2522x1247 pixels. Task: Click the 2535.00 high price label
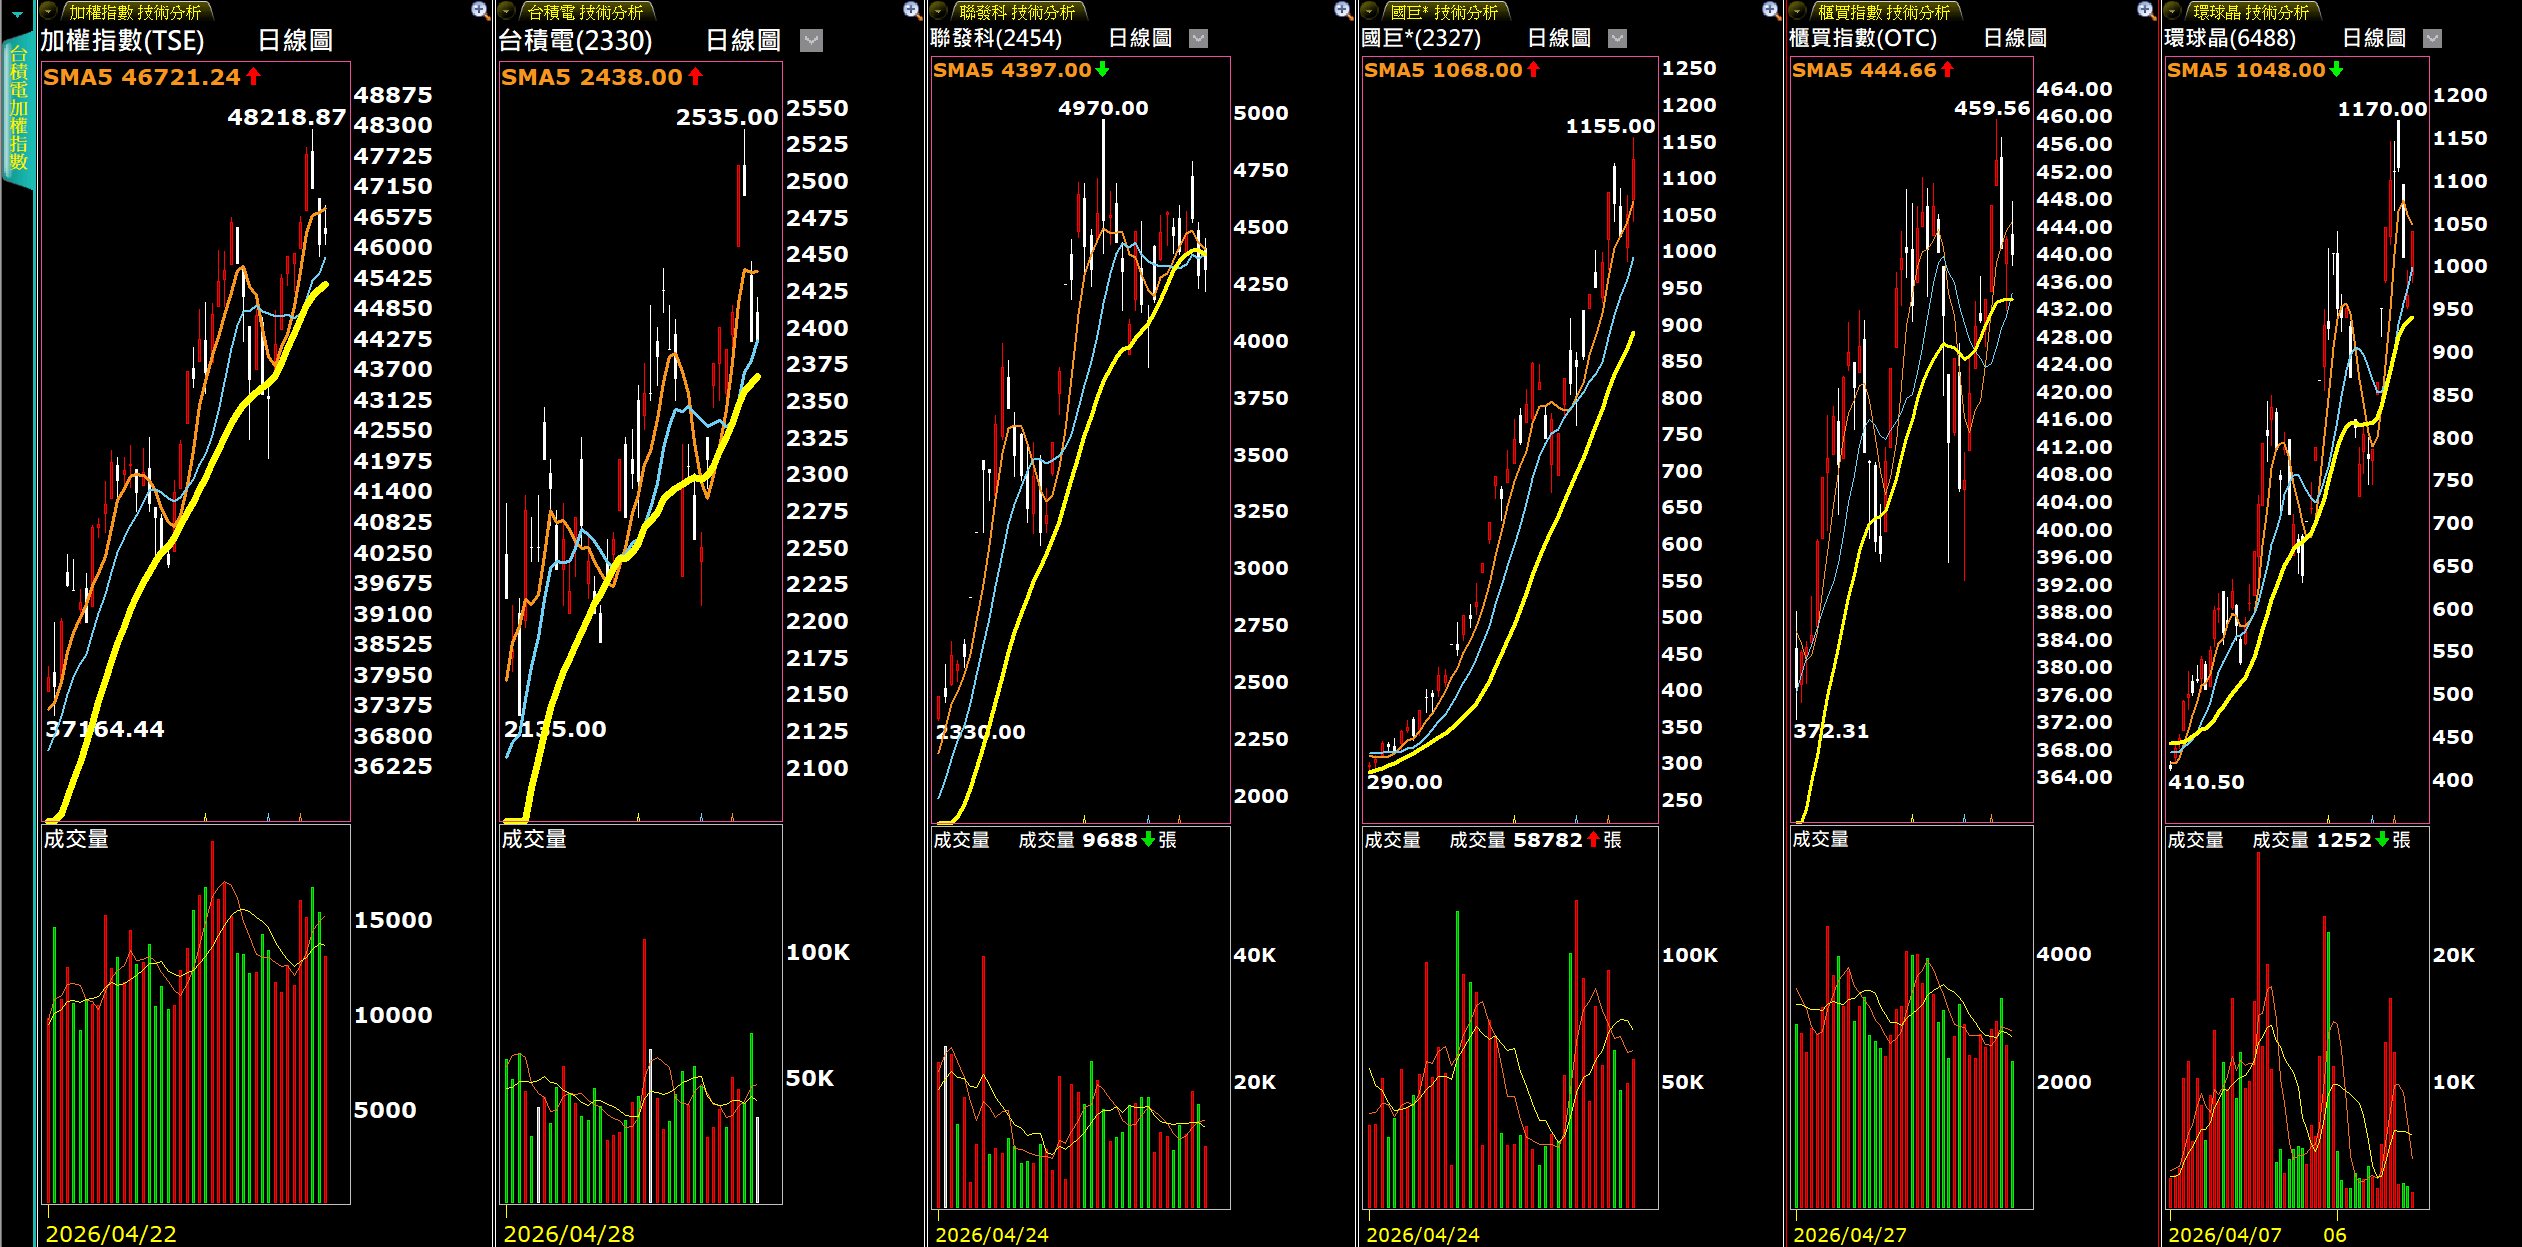[x=727, y=117]
